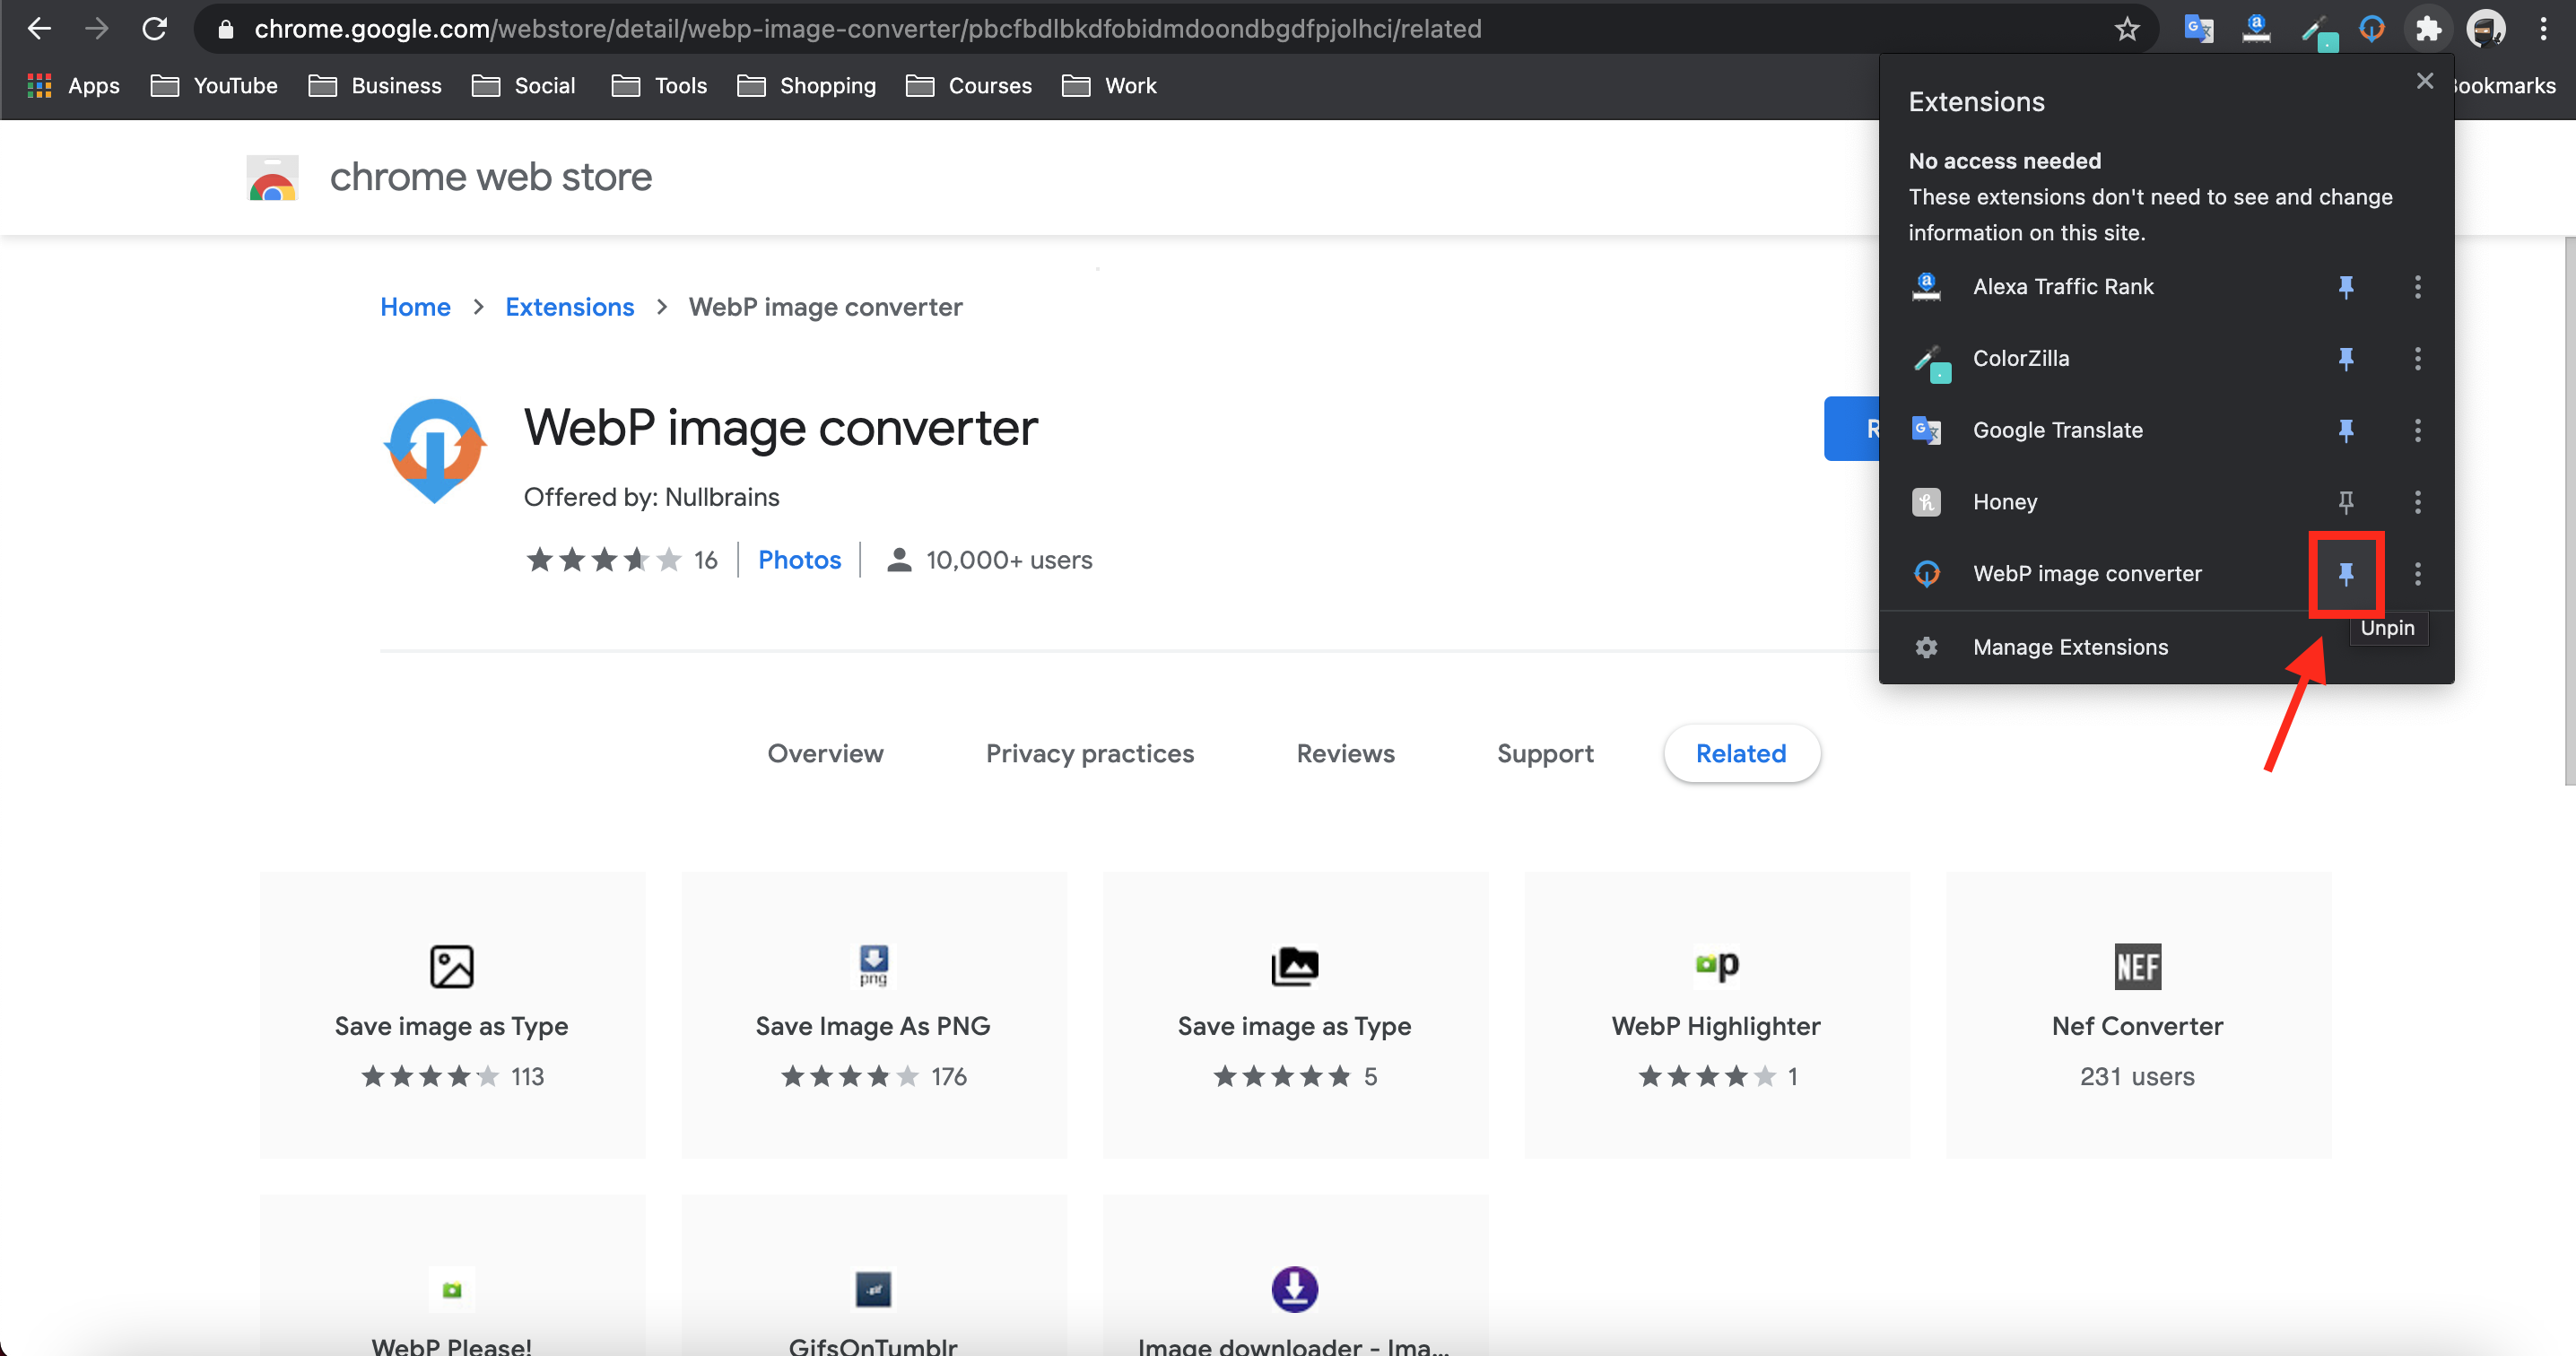Unpin WebP image converter extension
Screen dimensions: 2576x1356
(2345, 574)
